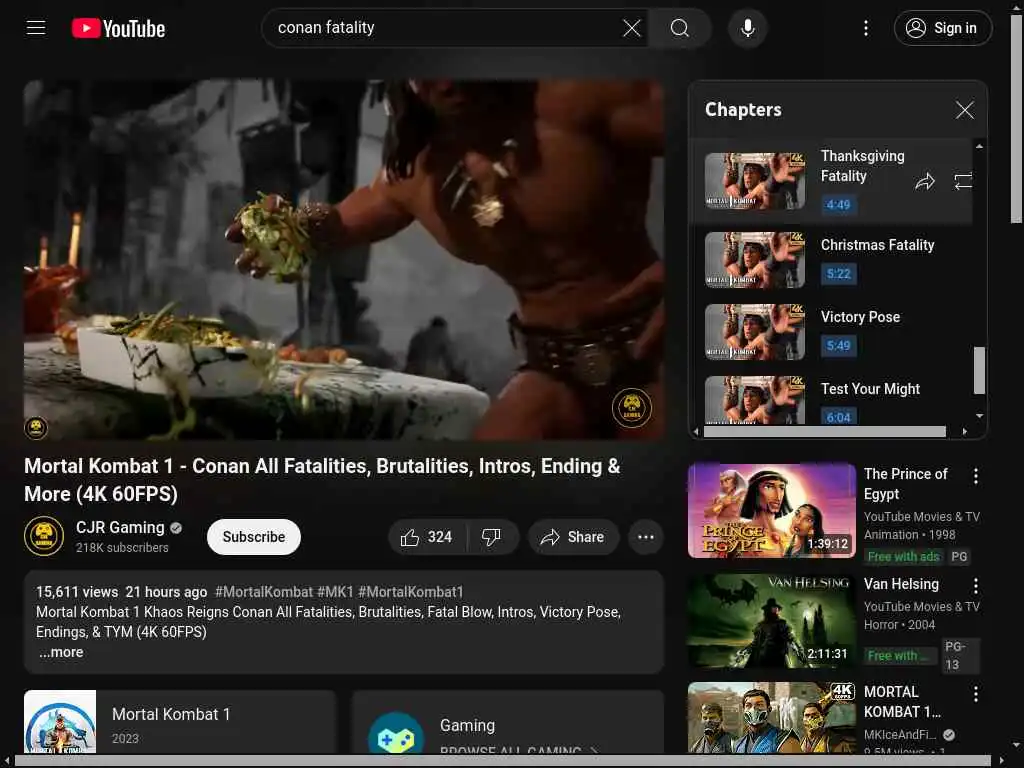Subscribe to CJR Gaming
The width and height of the screenshot is (1024, 768).
pyautogui.click(x=254, y=537)
